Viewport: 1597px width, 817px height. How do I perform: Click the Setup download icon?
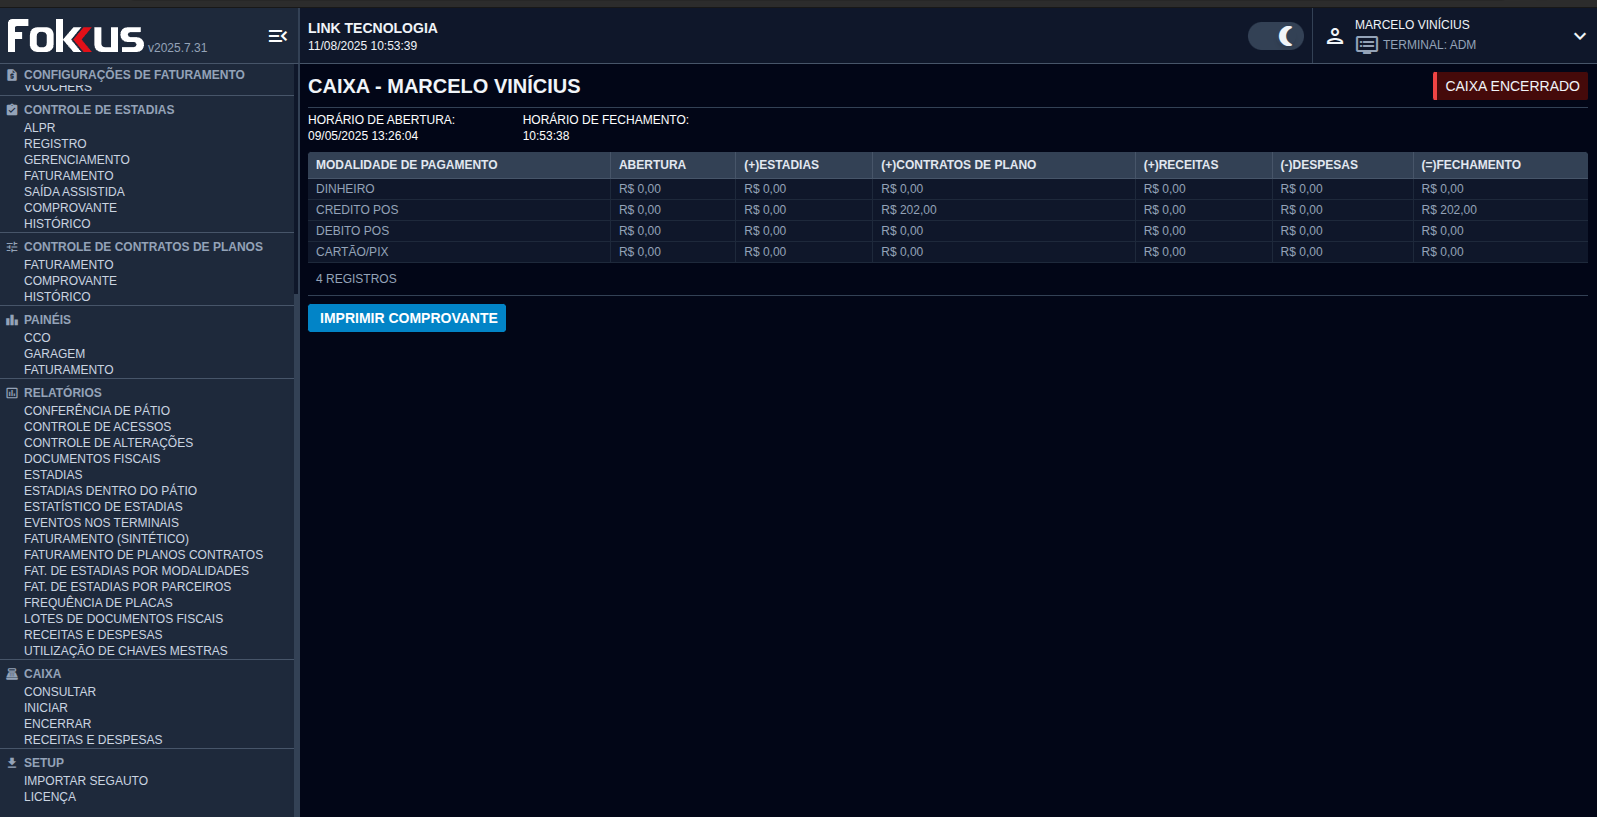click(x=12, y=763)
